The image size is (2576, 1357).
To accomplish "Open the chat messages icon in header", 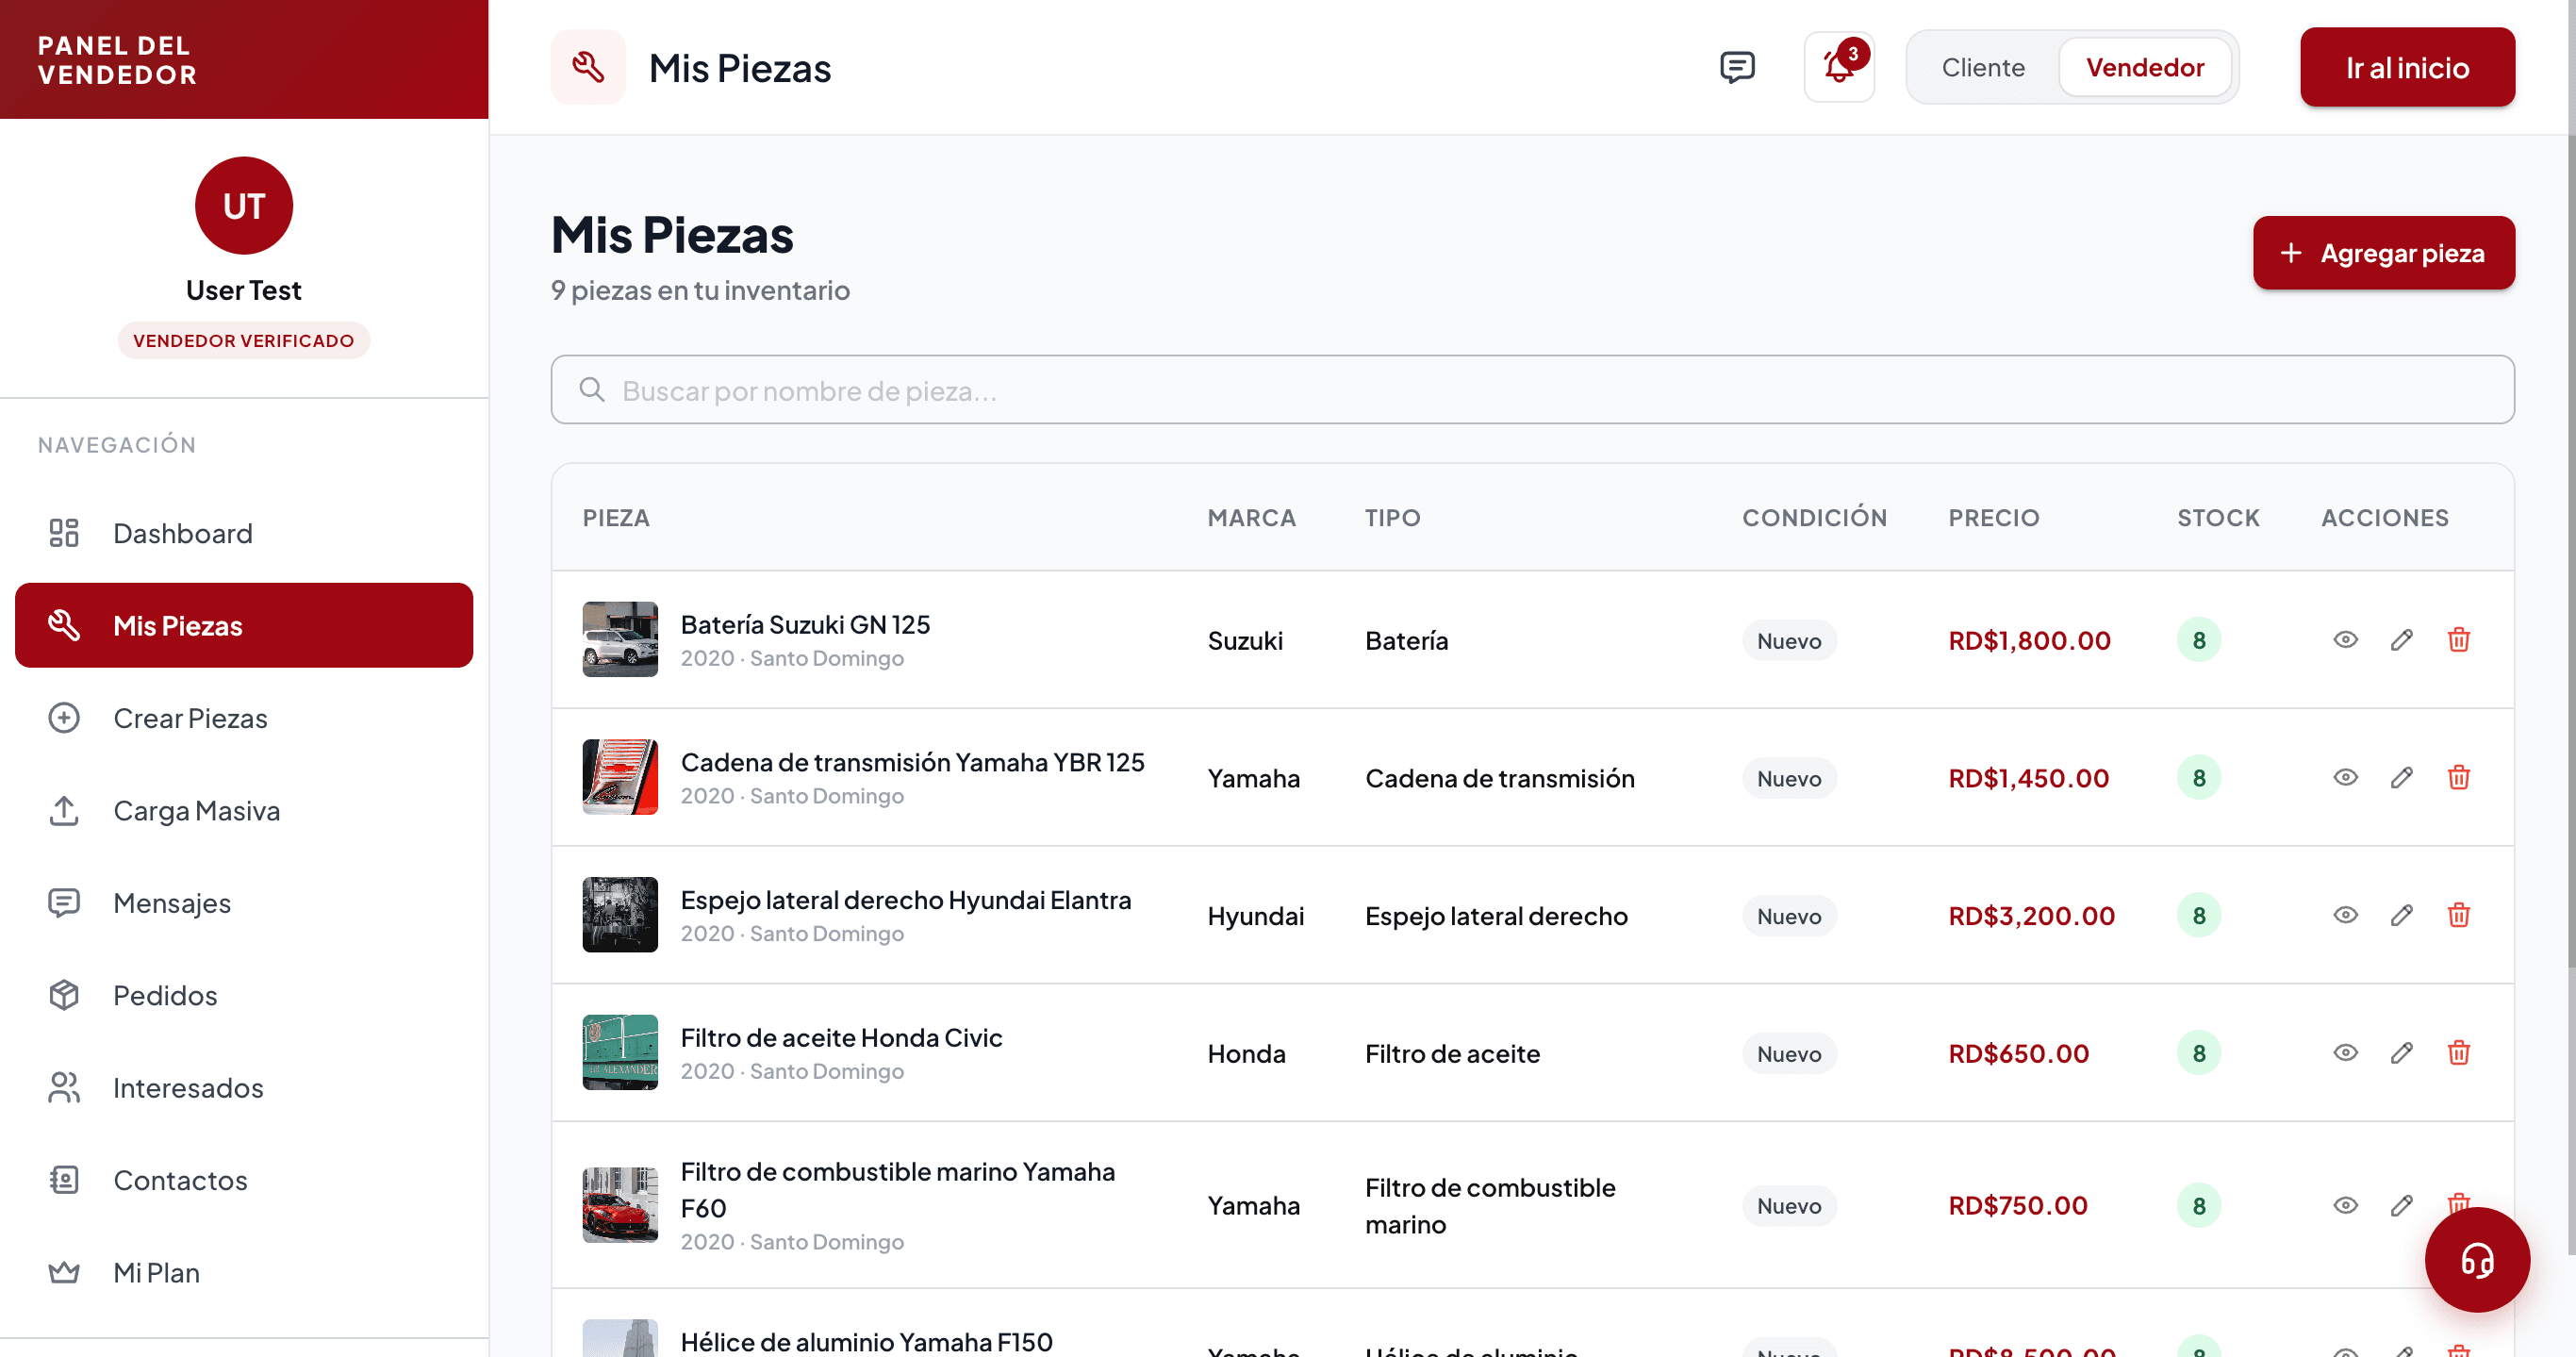I will (x=1737, y=67).
